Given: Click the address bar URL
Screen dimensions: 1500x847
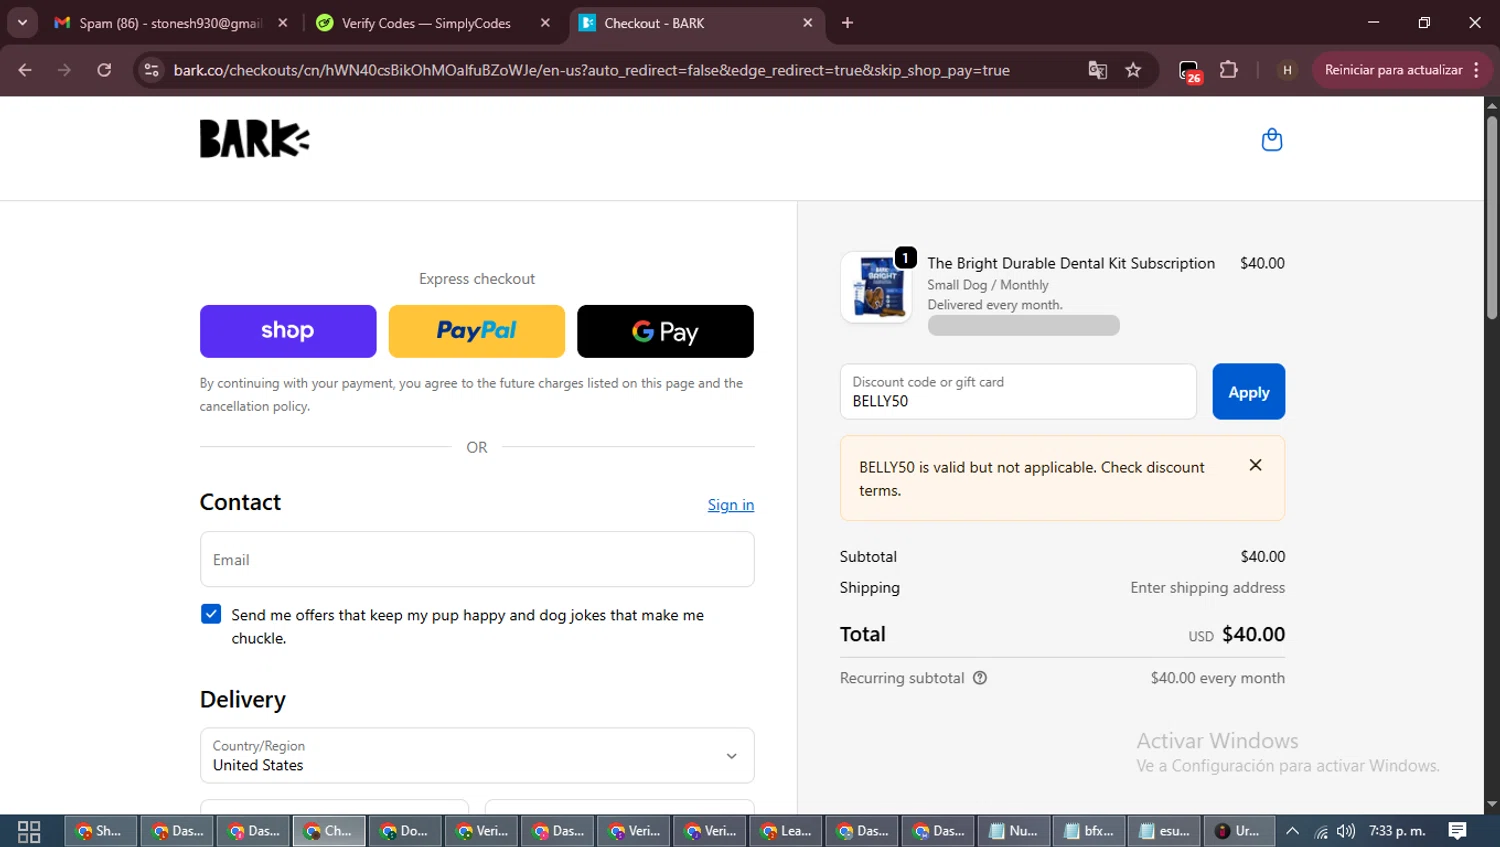Looking at the screenshot, I should [591, 70].
